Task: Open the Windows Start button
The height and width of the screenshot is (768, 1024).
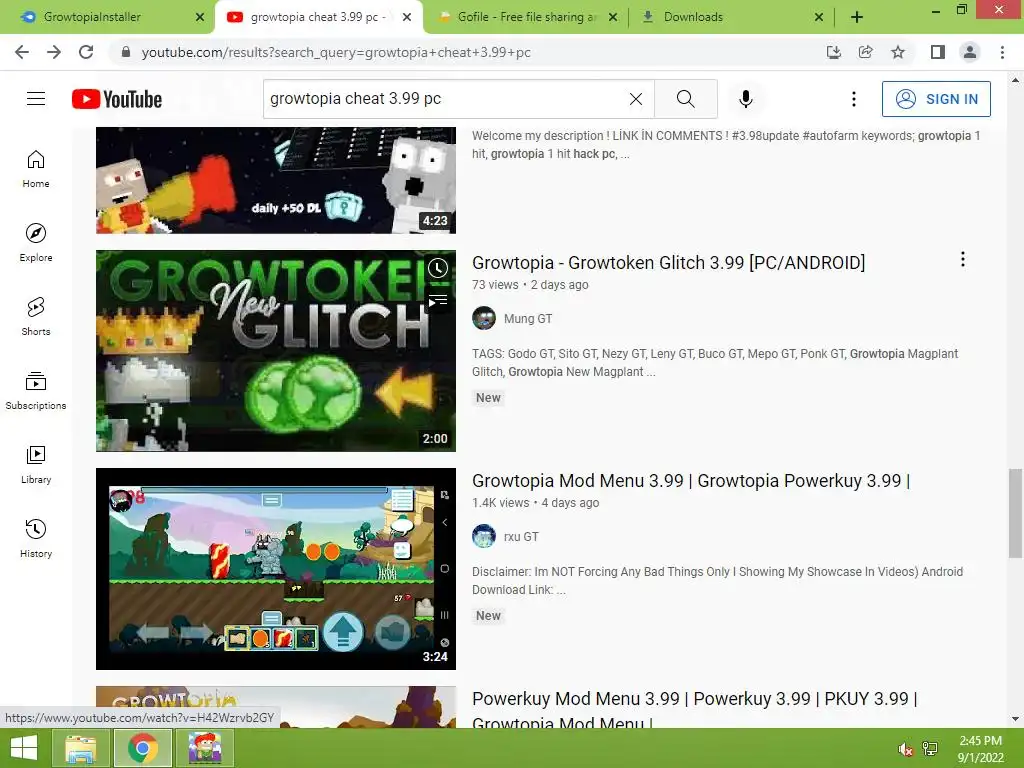Action: click(x=24, y=748)
